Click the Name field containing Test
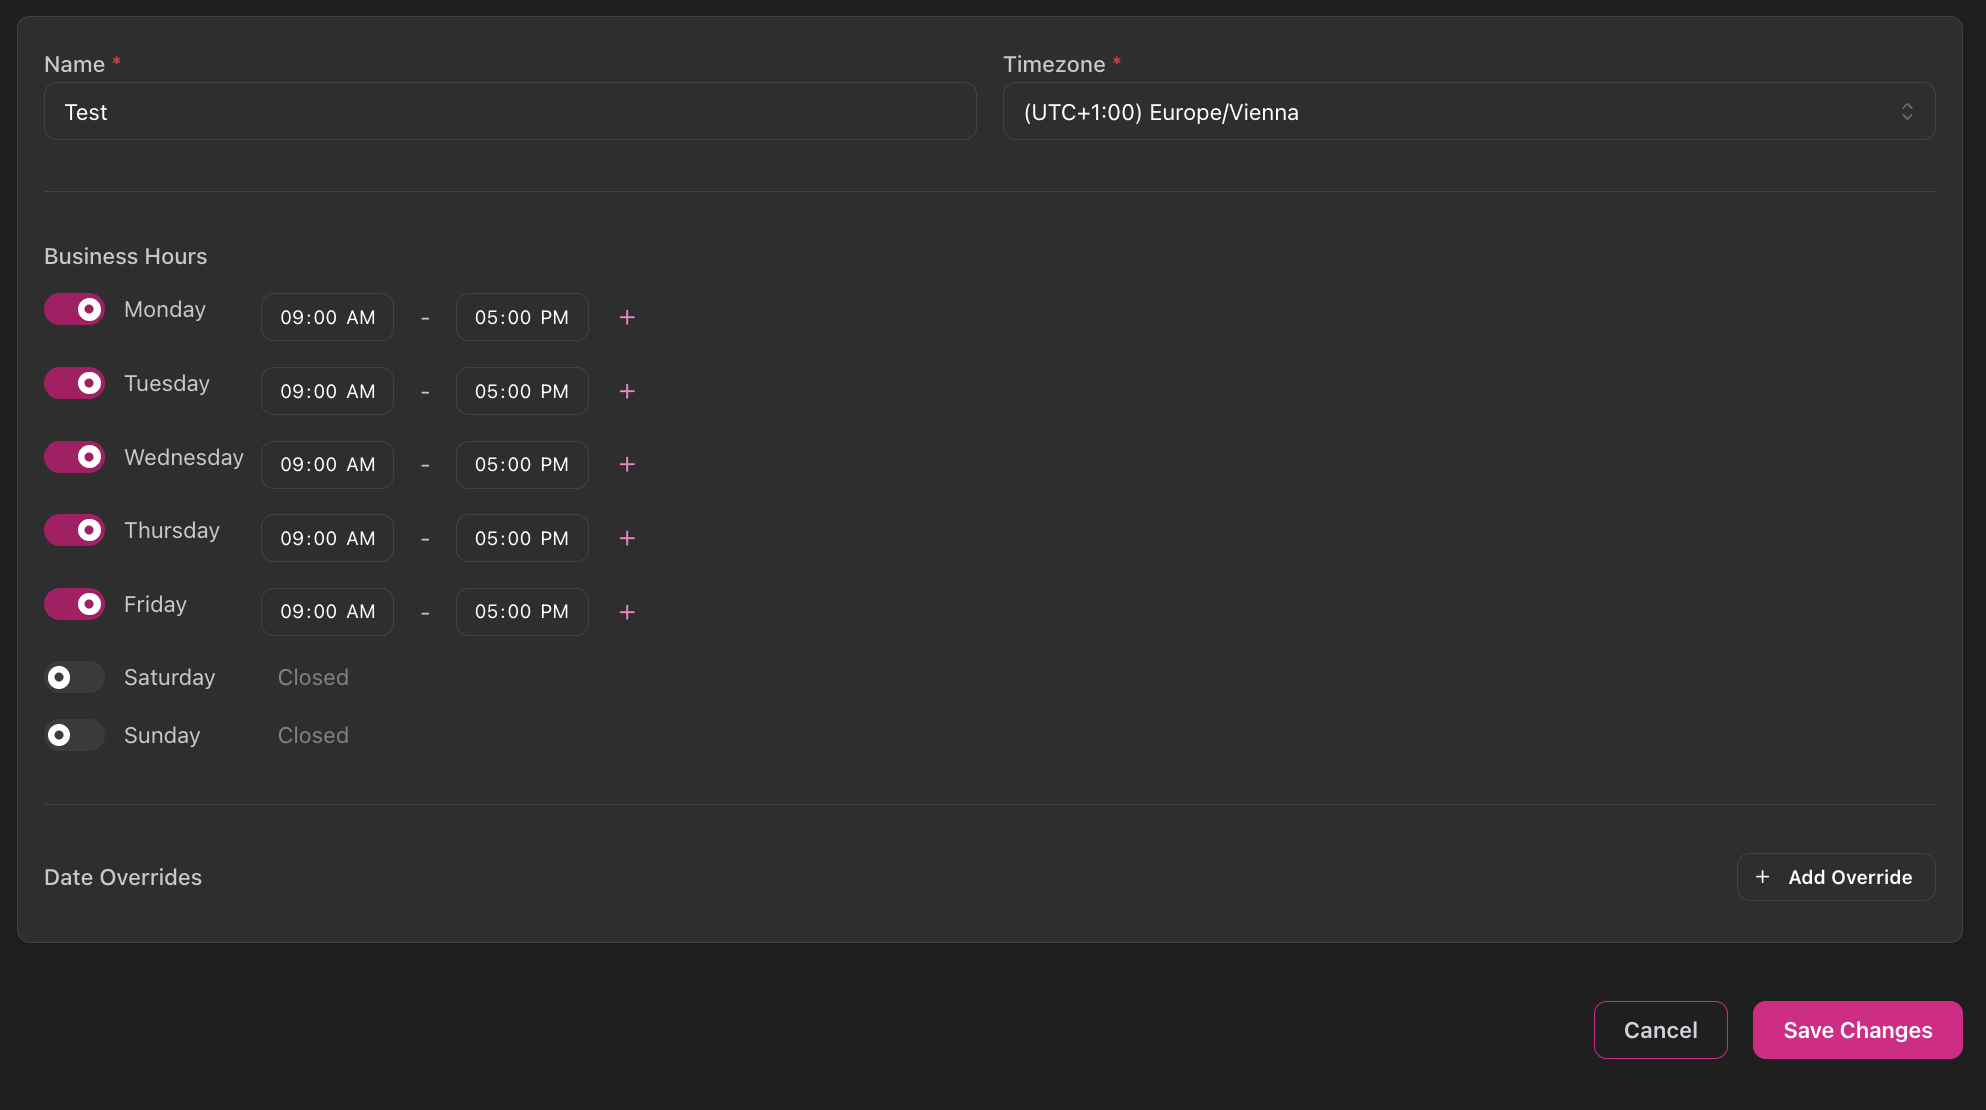Screen dimensions: 1986x1110 coord(509,111)
